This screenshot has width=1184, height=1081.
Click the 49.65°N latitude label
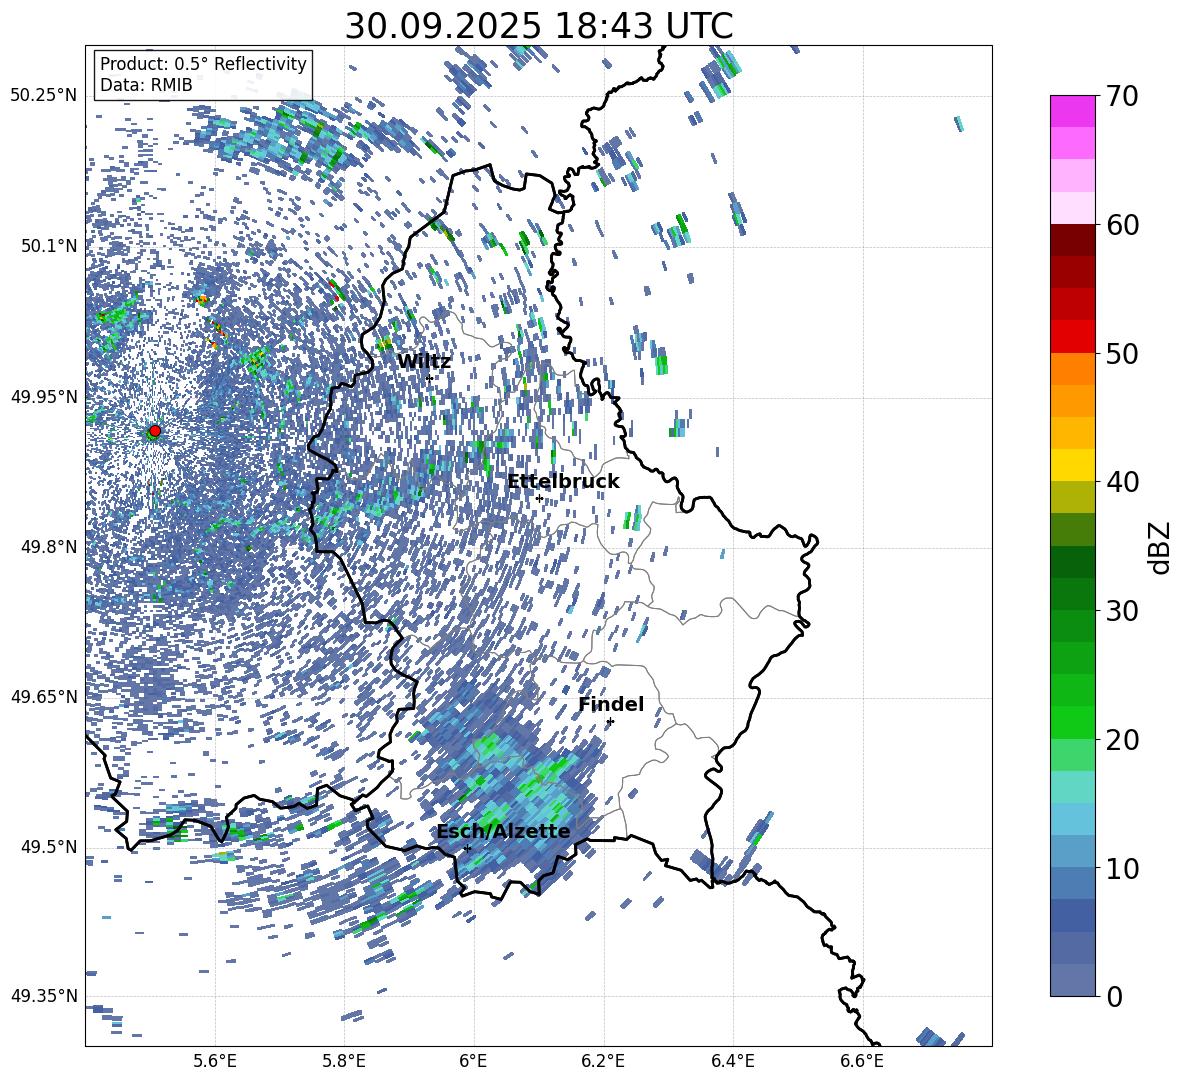point(44,696)
